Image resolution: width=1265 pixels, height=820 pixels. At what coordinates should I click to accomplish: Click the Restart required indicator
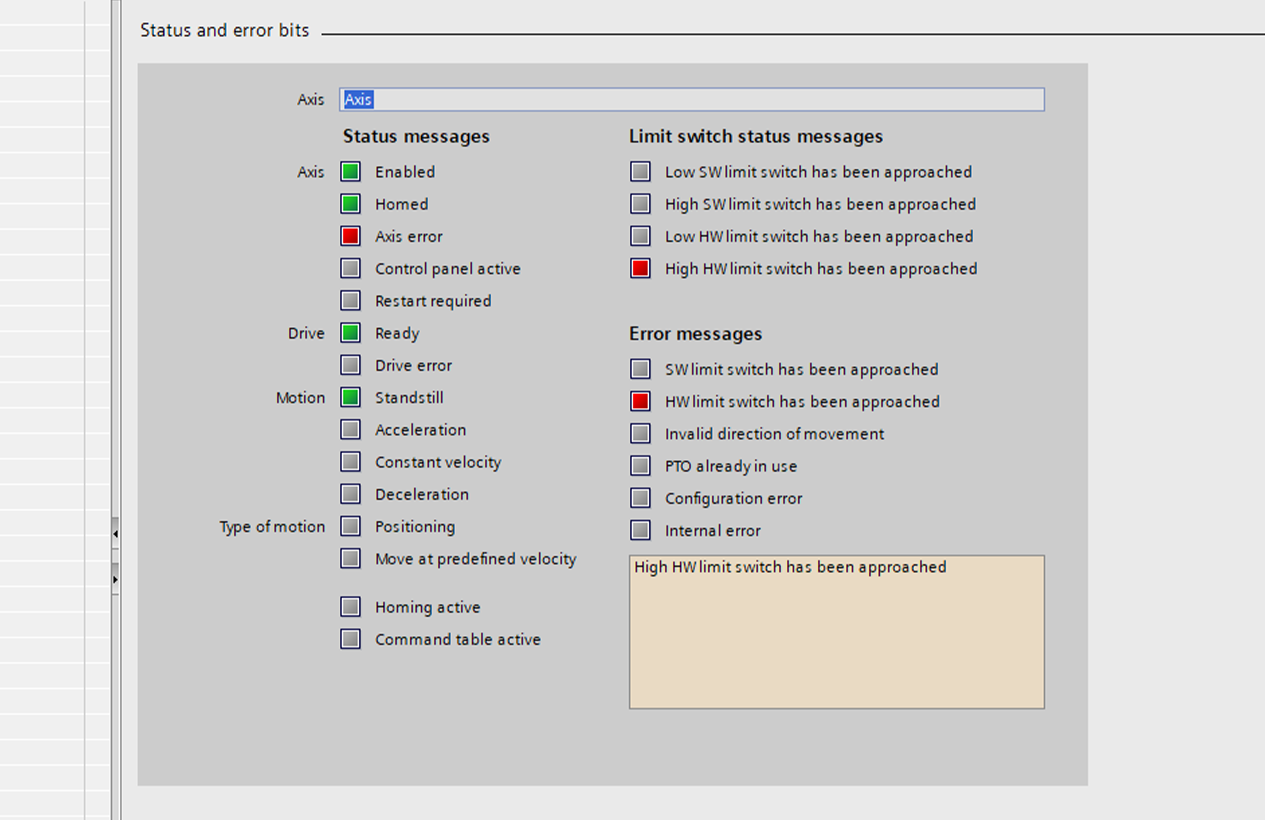pyautogui.click(x=350, y=300)
